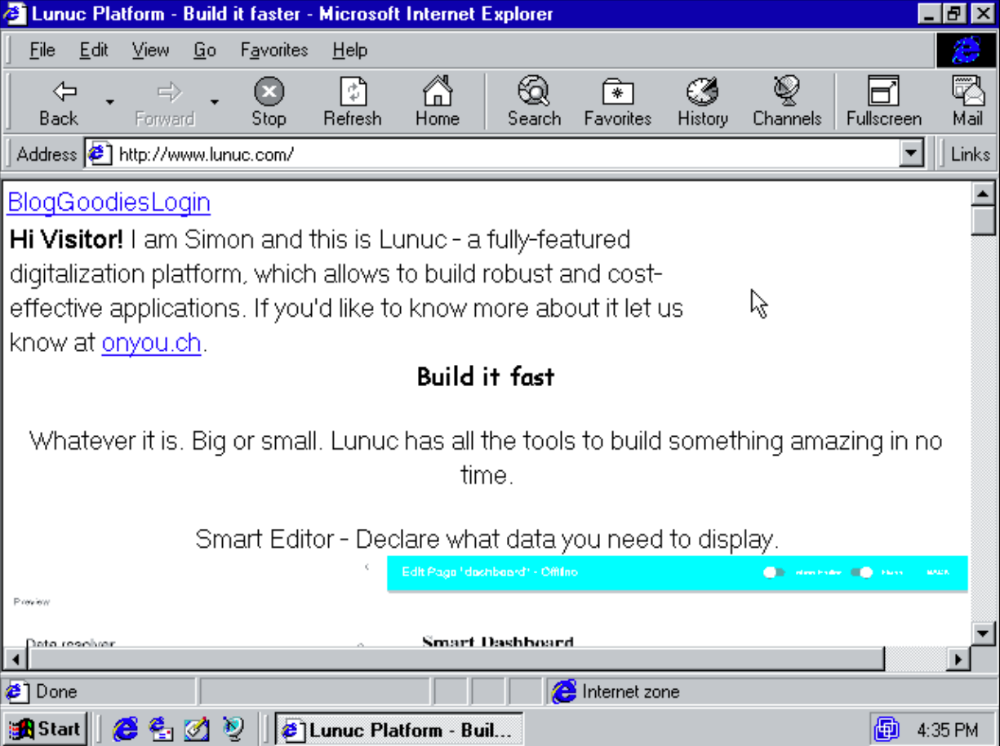
Task: Launch Outlook Express from quick launch
Action: [x=161, y=729]
